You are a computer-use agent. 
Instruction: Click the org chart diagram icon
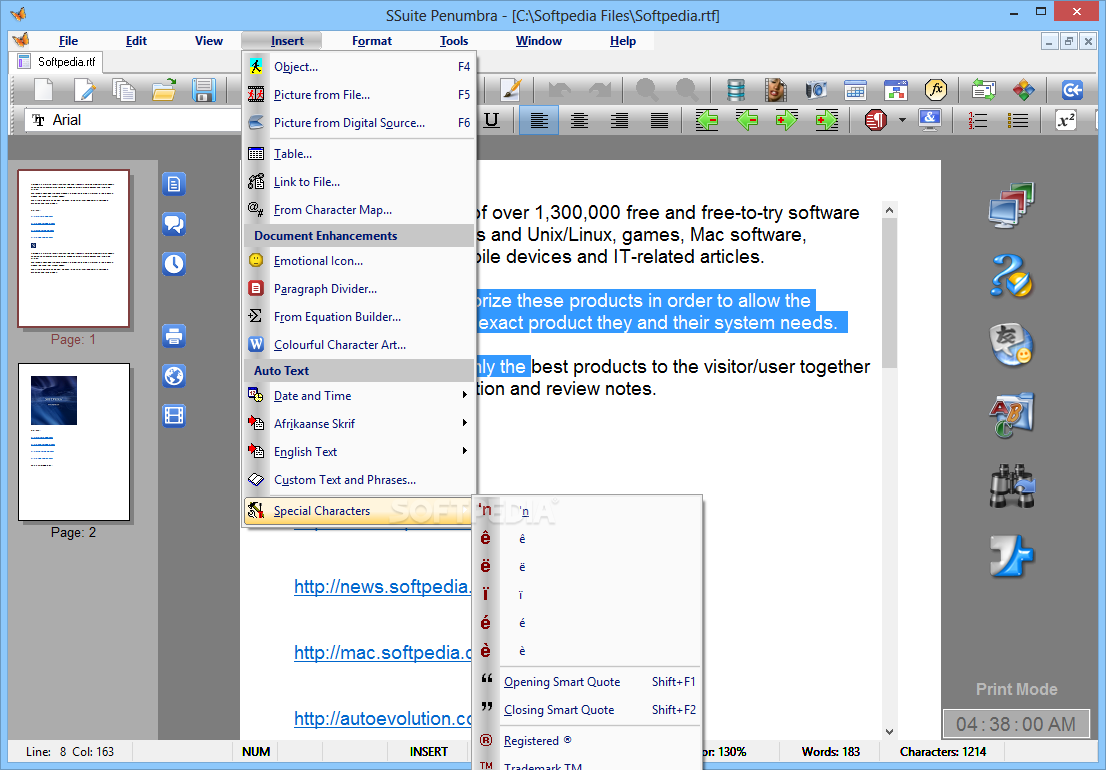[896, 90]
